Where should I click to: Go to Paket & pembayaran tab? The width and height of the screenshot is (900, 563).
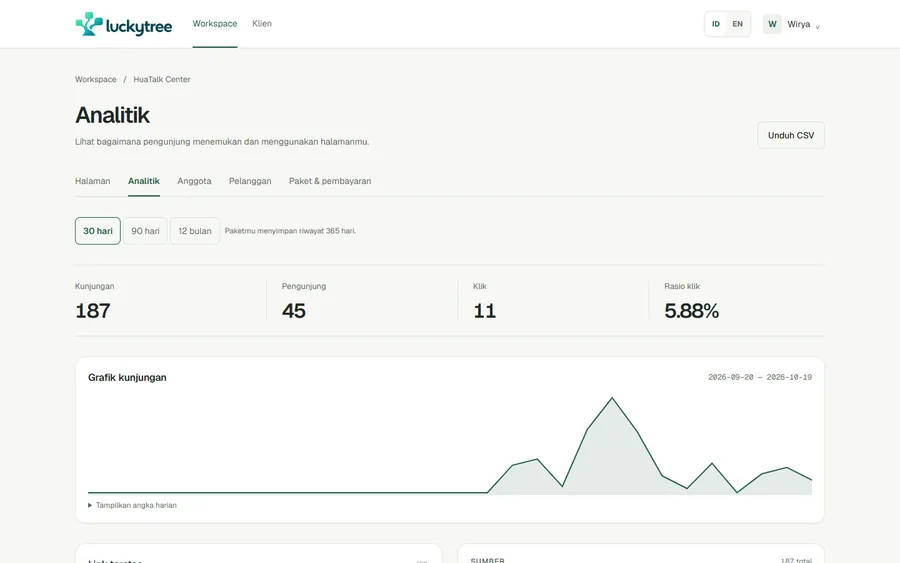tap(330, 181)
